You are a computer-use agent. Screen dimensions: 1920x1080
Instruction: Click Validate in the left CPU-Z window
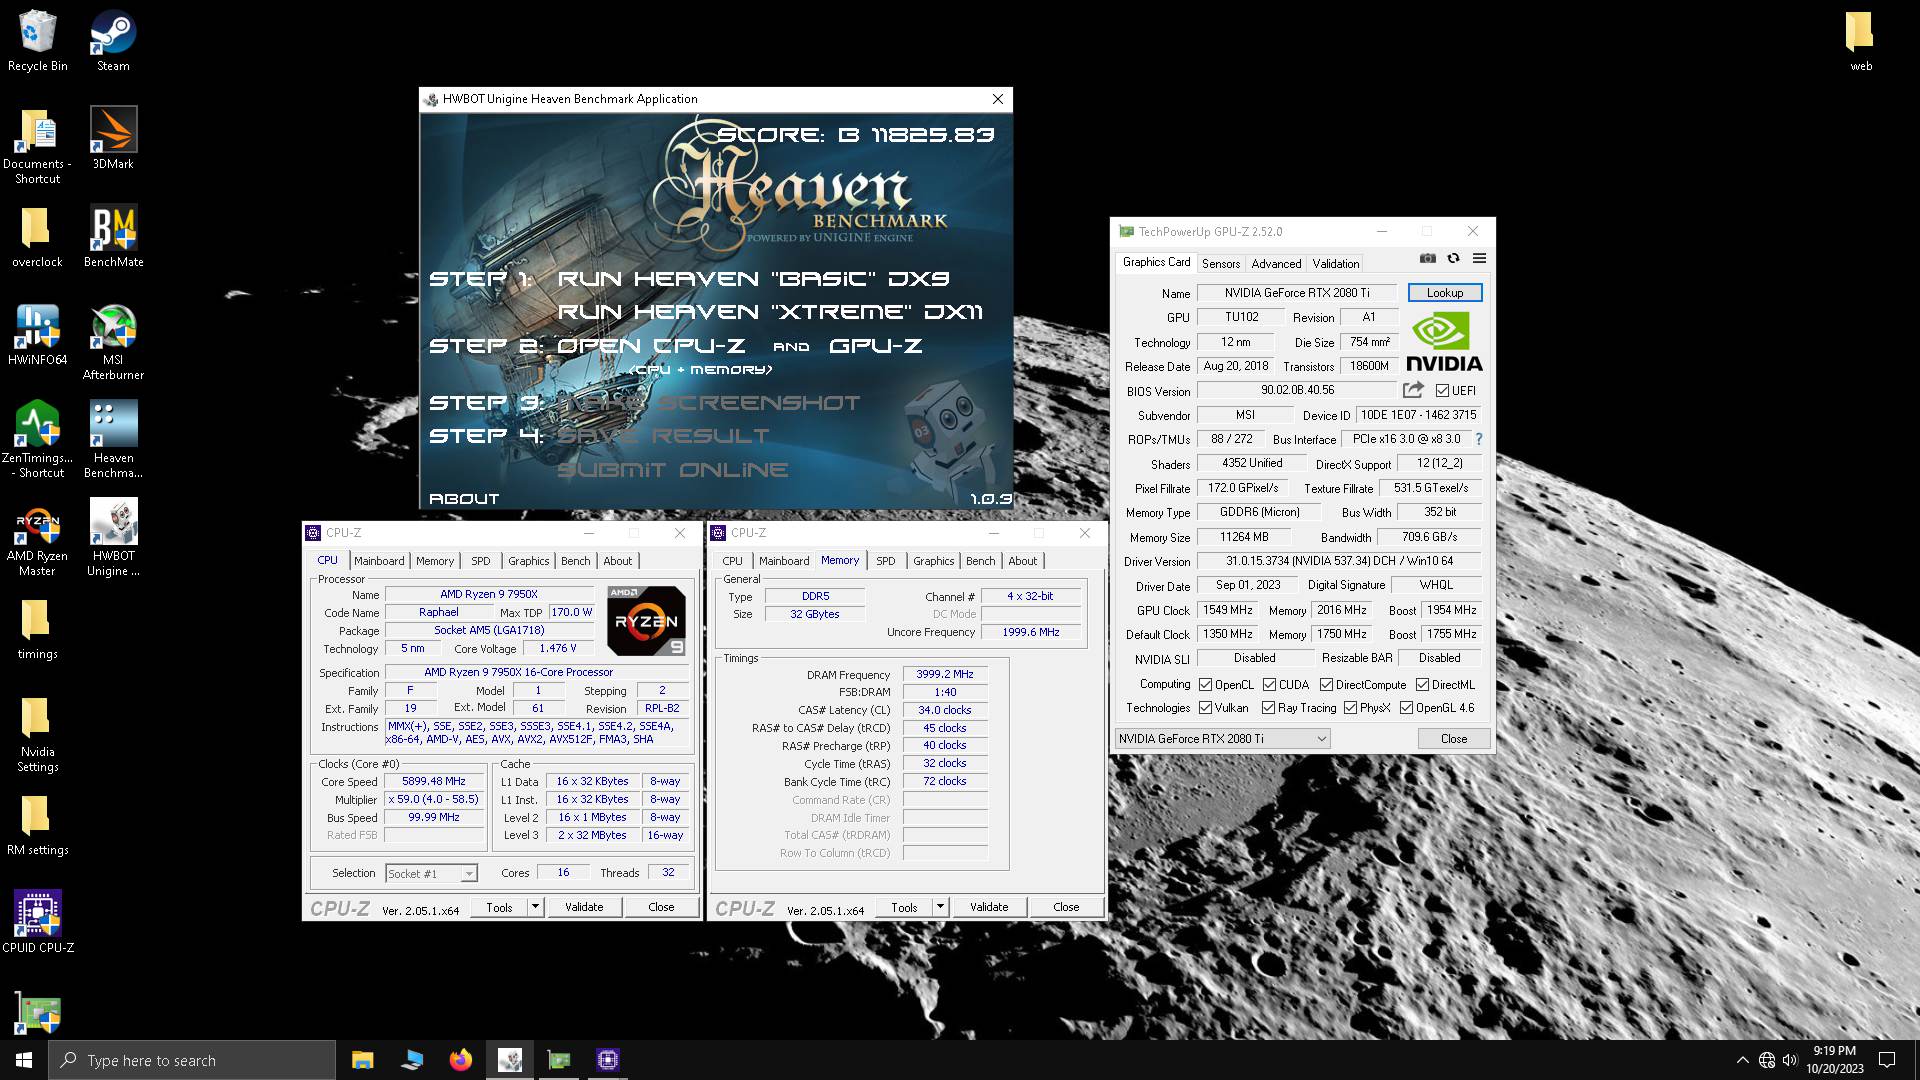pyautogui.click(x=584, y=907)
